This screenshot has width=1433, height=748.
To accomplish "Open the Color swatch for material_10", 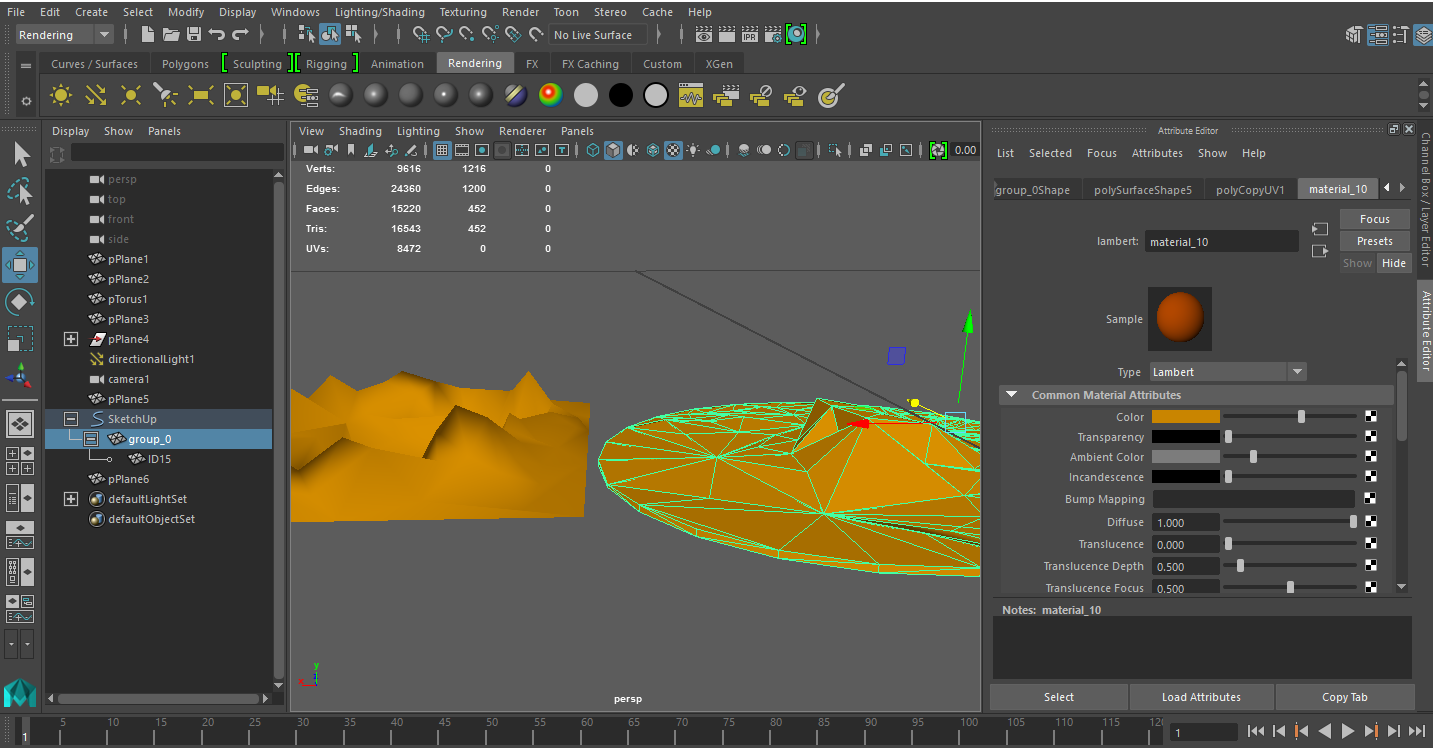I will (x=1185, y=417).
